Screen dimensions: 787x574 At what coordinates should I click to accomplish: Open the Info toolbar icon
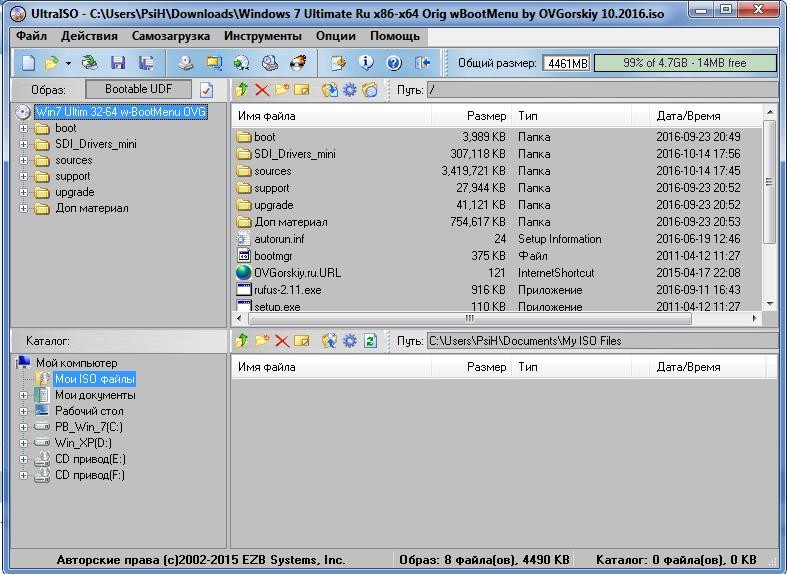pyautogui.click(x=366, y=63)
